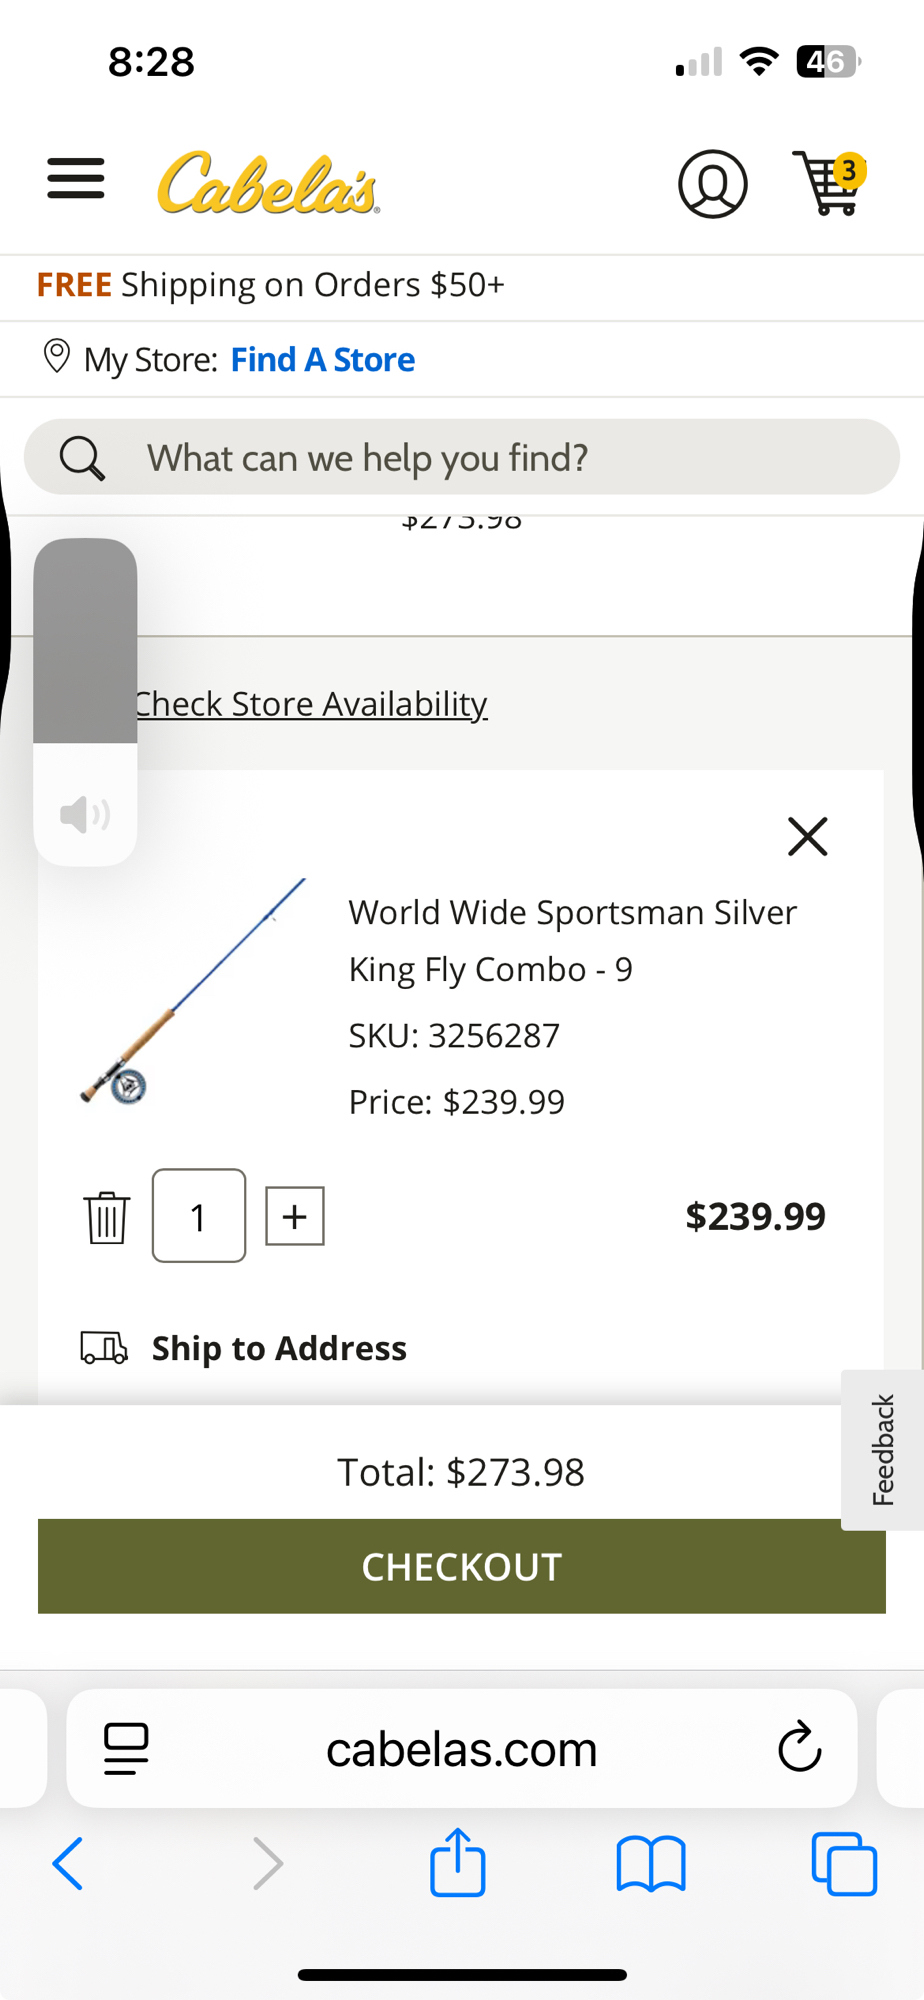Click the quantity input box

click(199, 1216)
